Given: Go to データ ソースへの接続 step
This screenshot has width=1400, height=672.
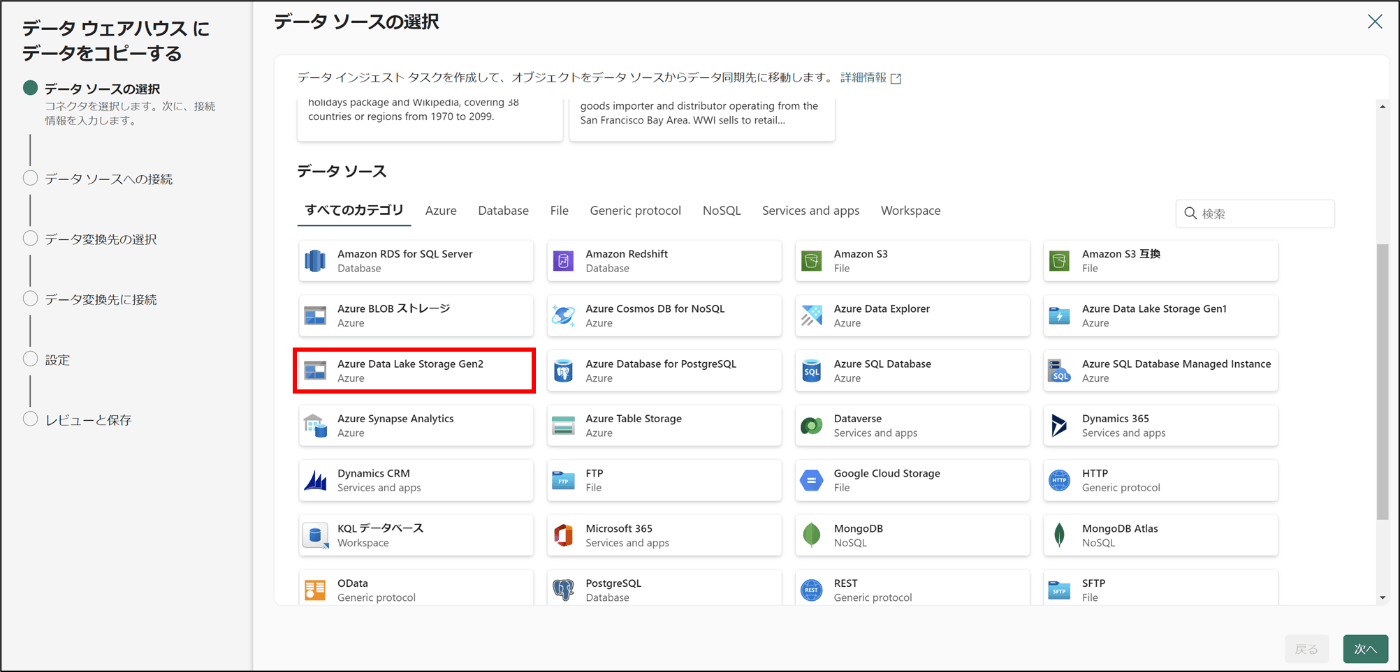Looking at the screenshot, I should pyautogui.click(x=98, y=179).
